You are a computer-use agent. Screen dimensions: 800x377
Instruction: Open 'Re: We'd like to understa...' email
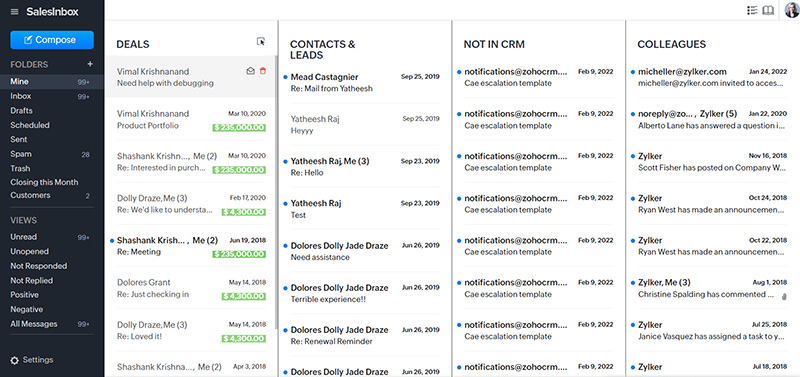click(190, 204)
